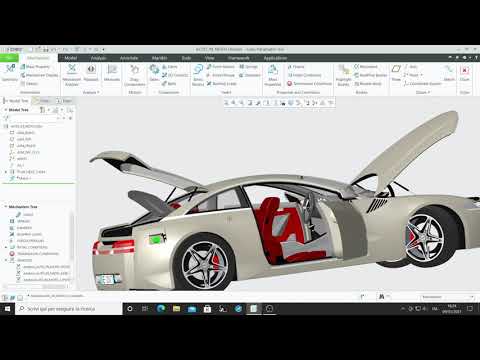Open File Explorer from the taskbar
480x360 pixels.
176,309
